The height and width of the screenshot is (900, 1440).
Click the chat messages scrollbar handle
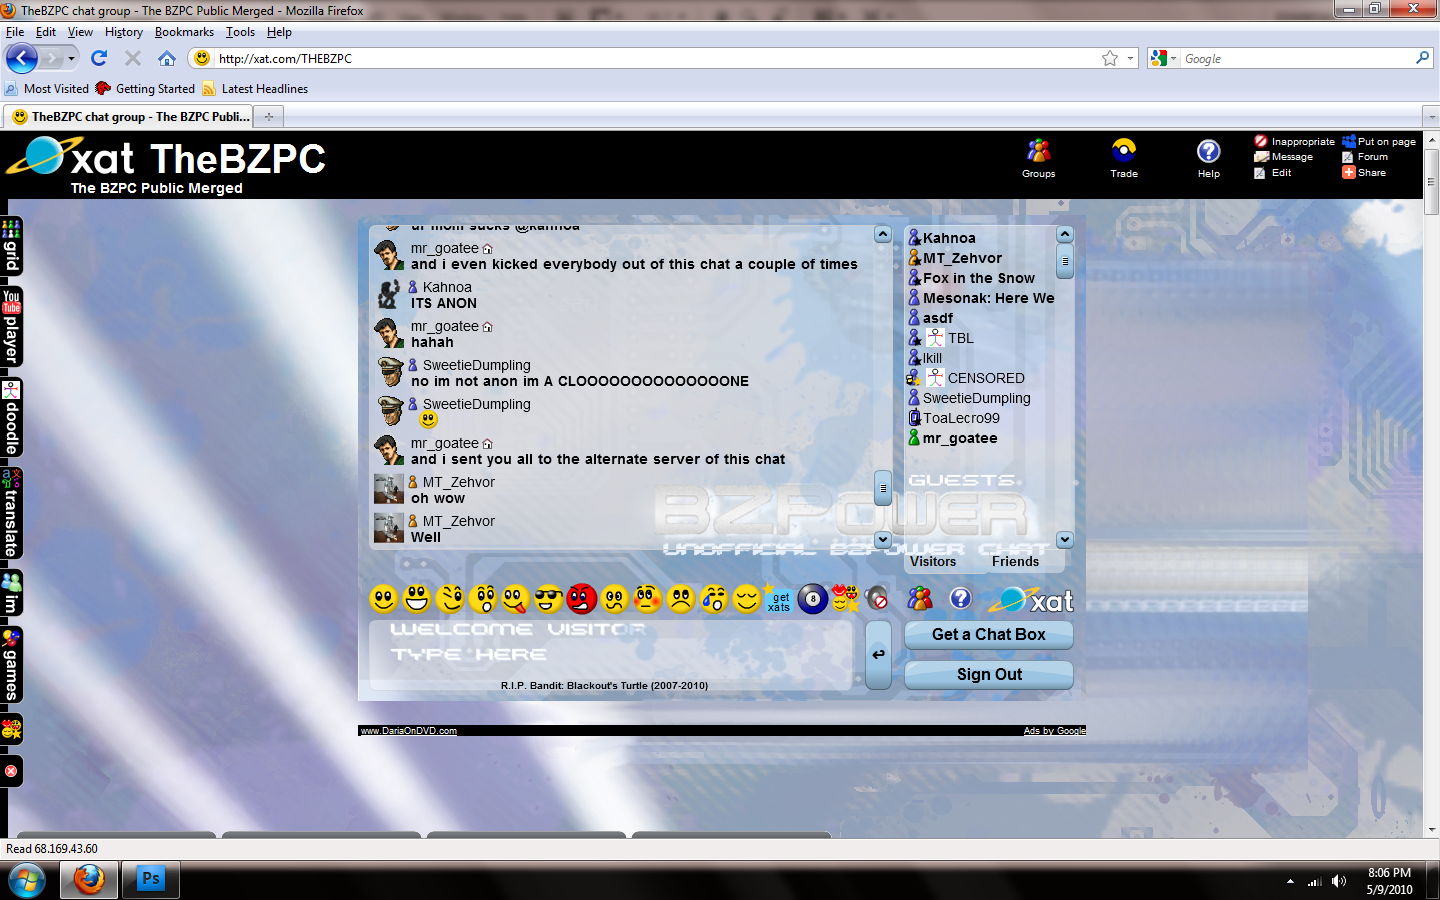coord(883,488)
